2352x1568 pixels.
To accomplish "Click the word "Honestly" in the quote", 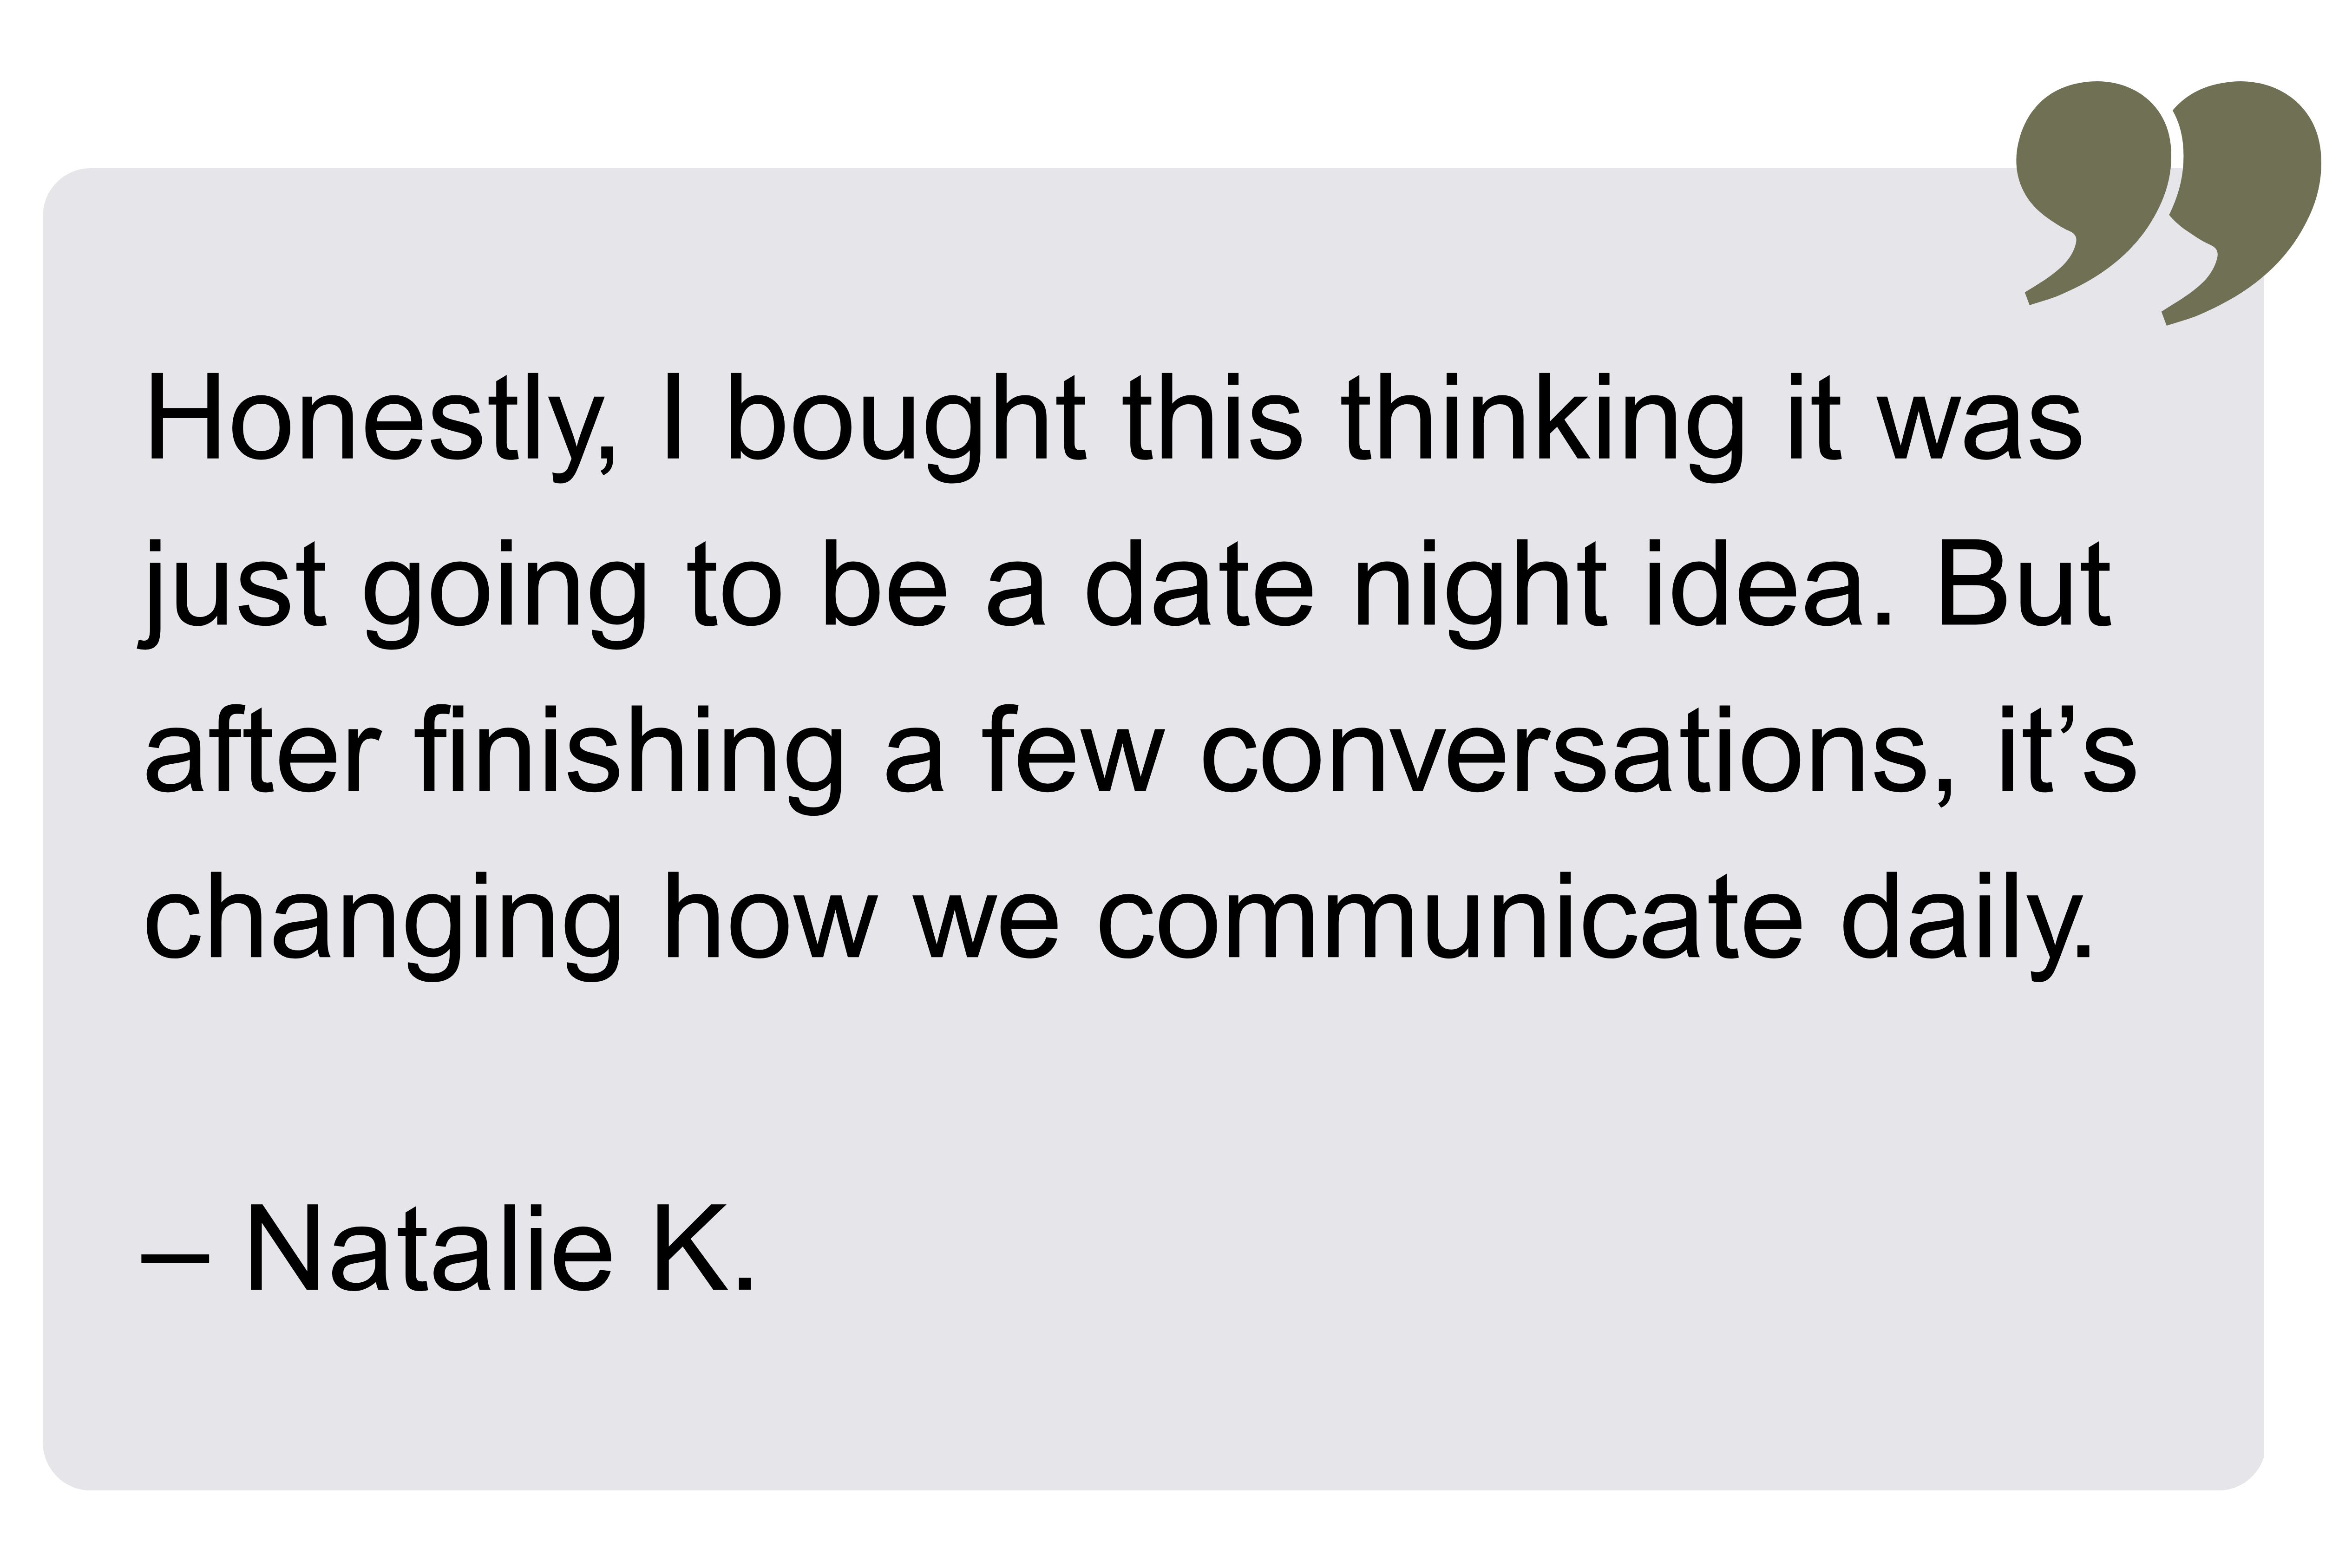I will (x=375, y=421).
